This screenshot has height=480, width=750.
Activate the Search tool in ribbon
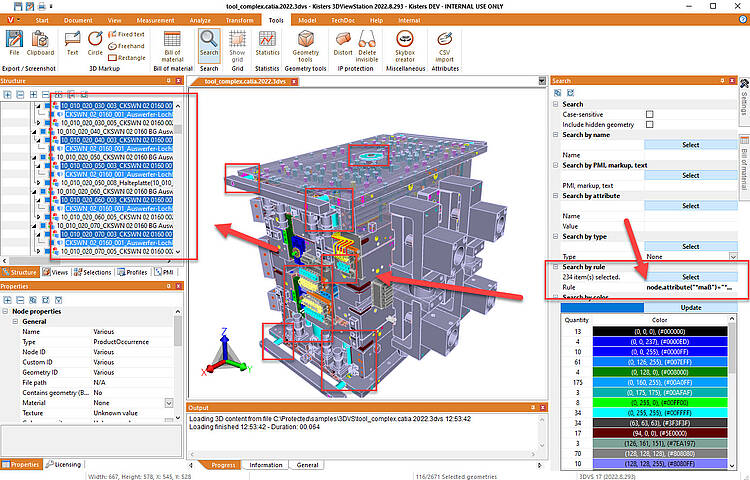(209, 44)
